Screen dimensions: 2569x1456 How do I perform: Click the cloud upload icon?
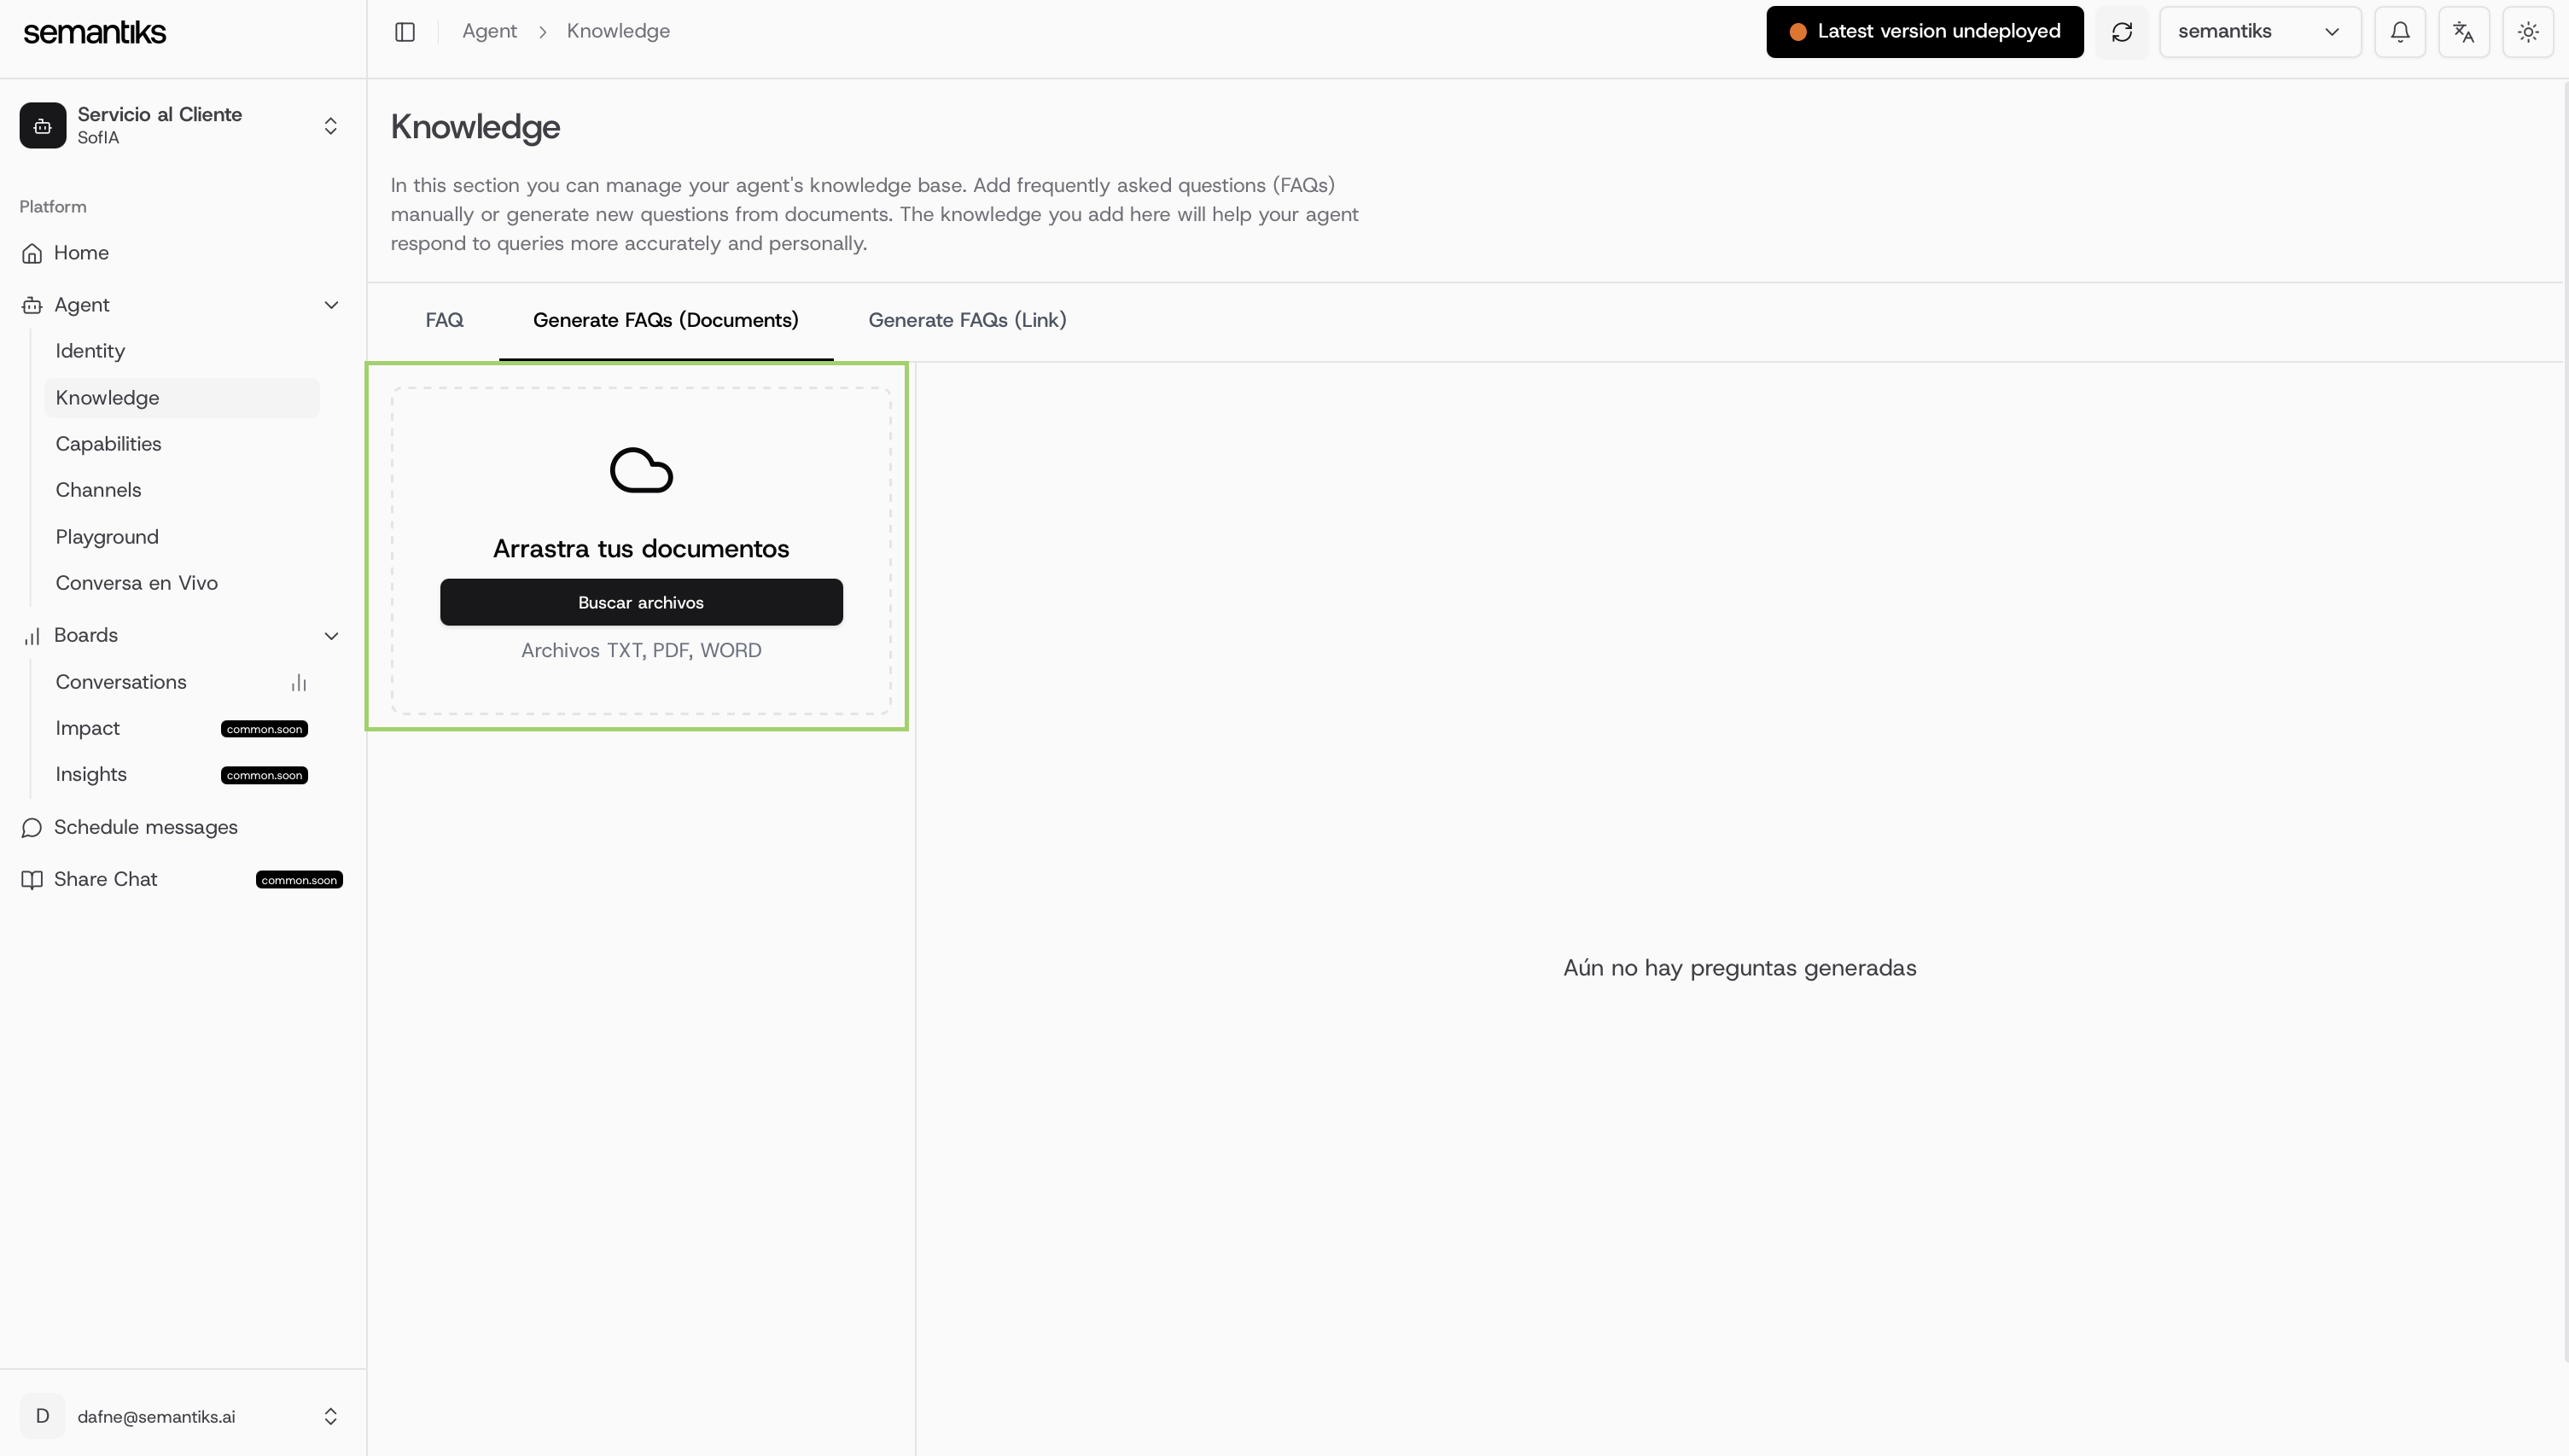point(641,470)
